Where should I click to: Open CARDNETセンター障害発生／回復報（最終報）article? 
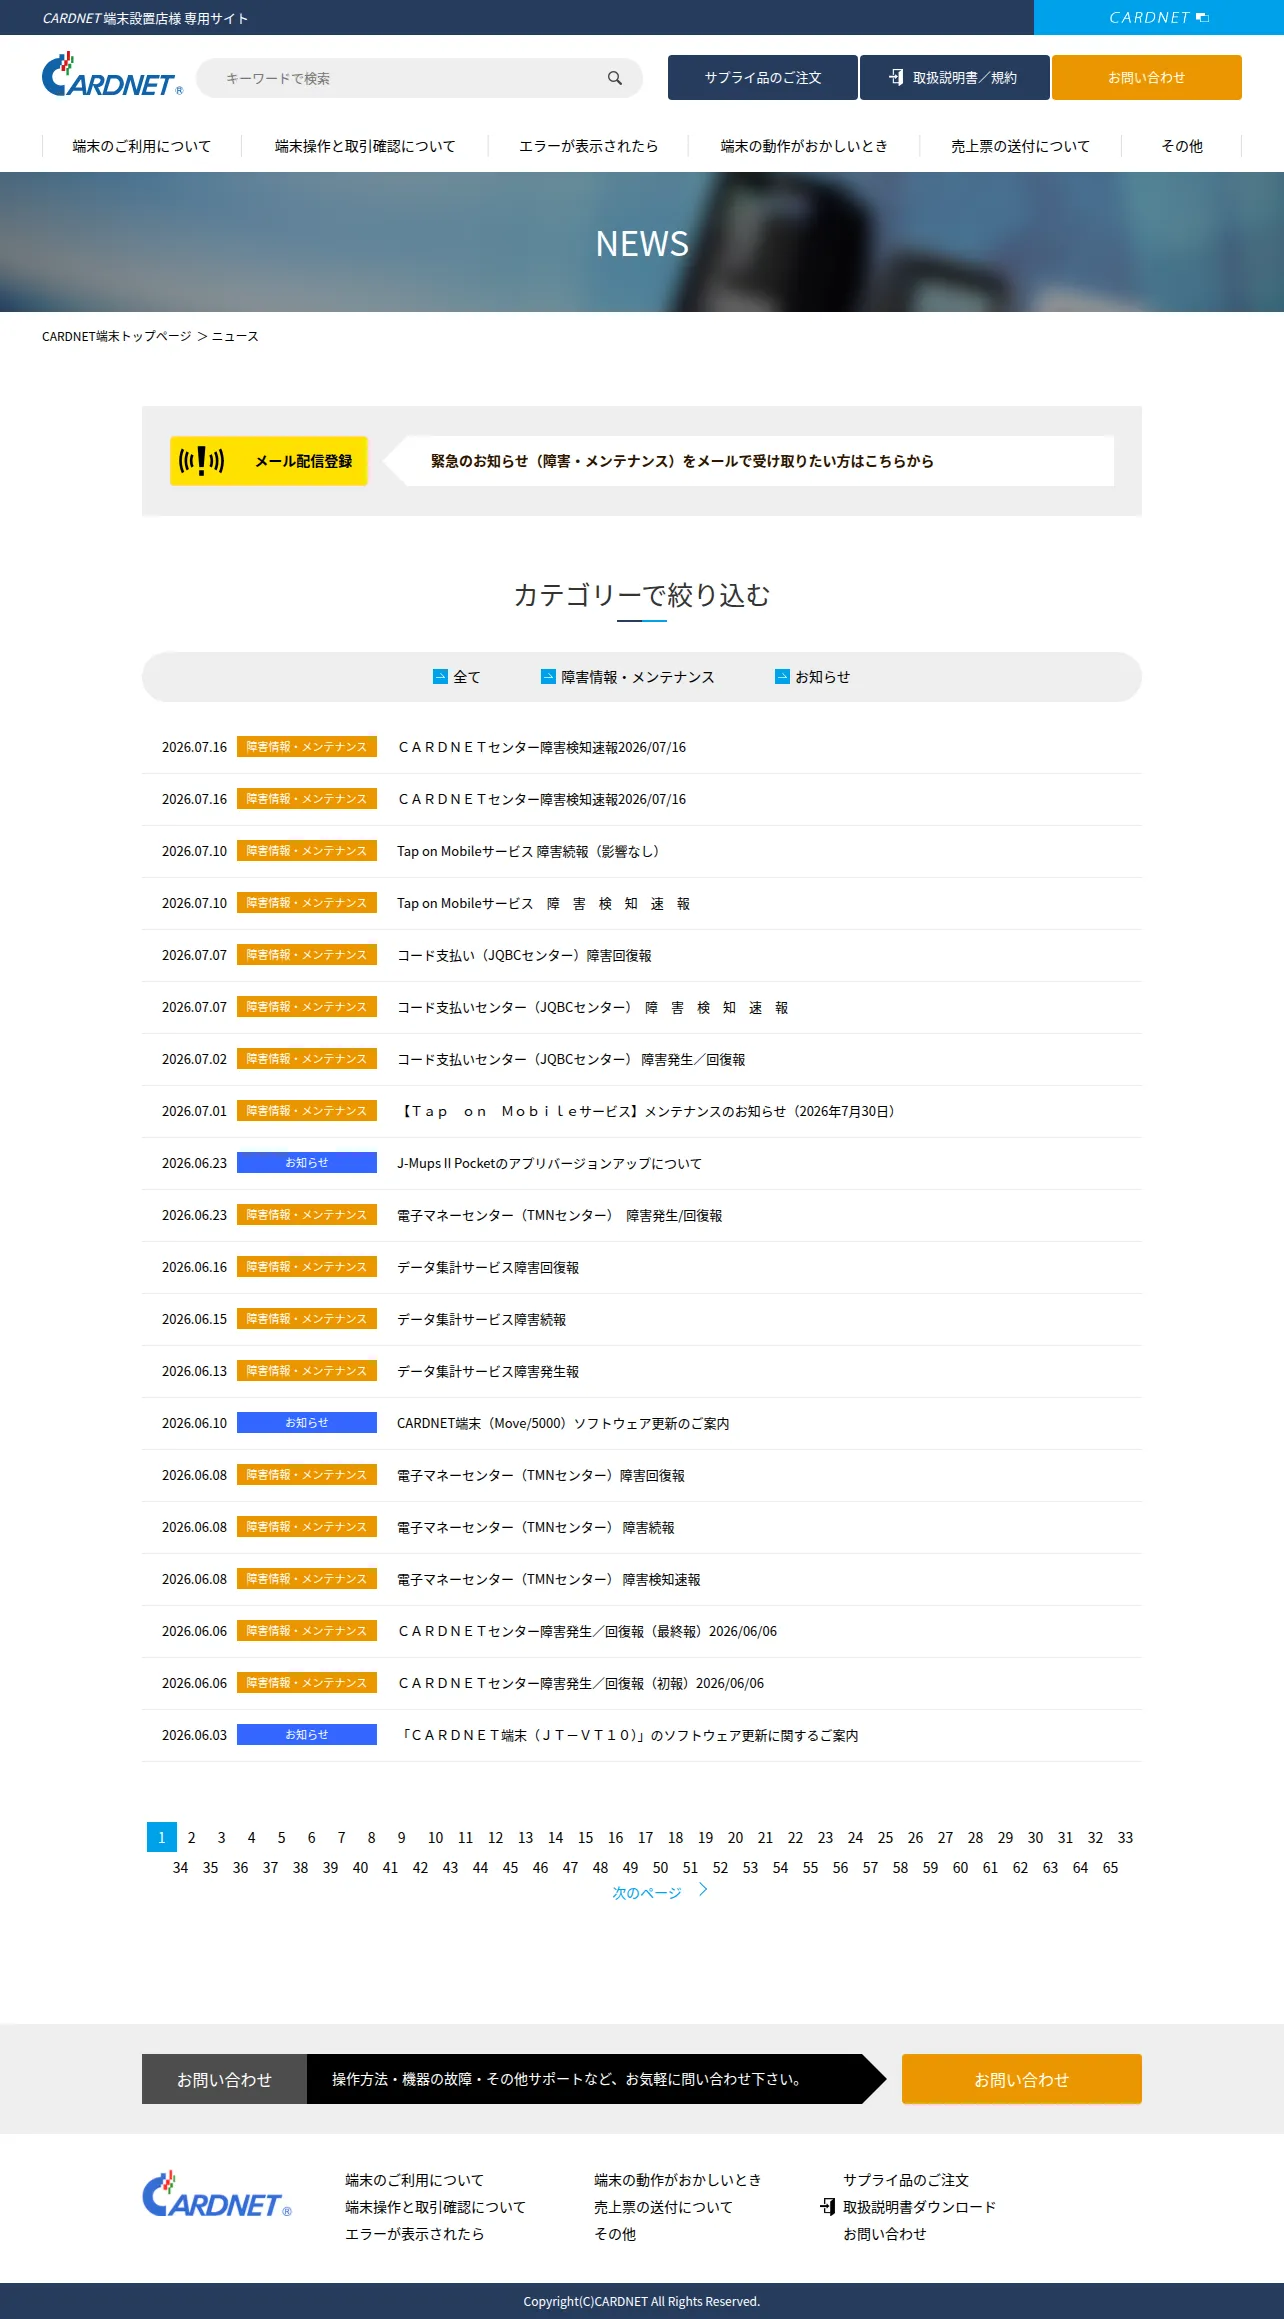[x=587, y=1631]
